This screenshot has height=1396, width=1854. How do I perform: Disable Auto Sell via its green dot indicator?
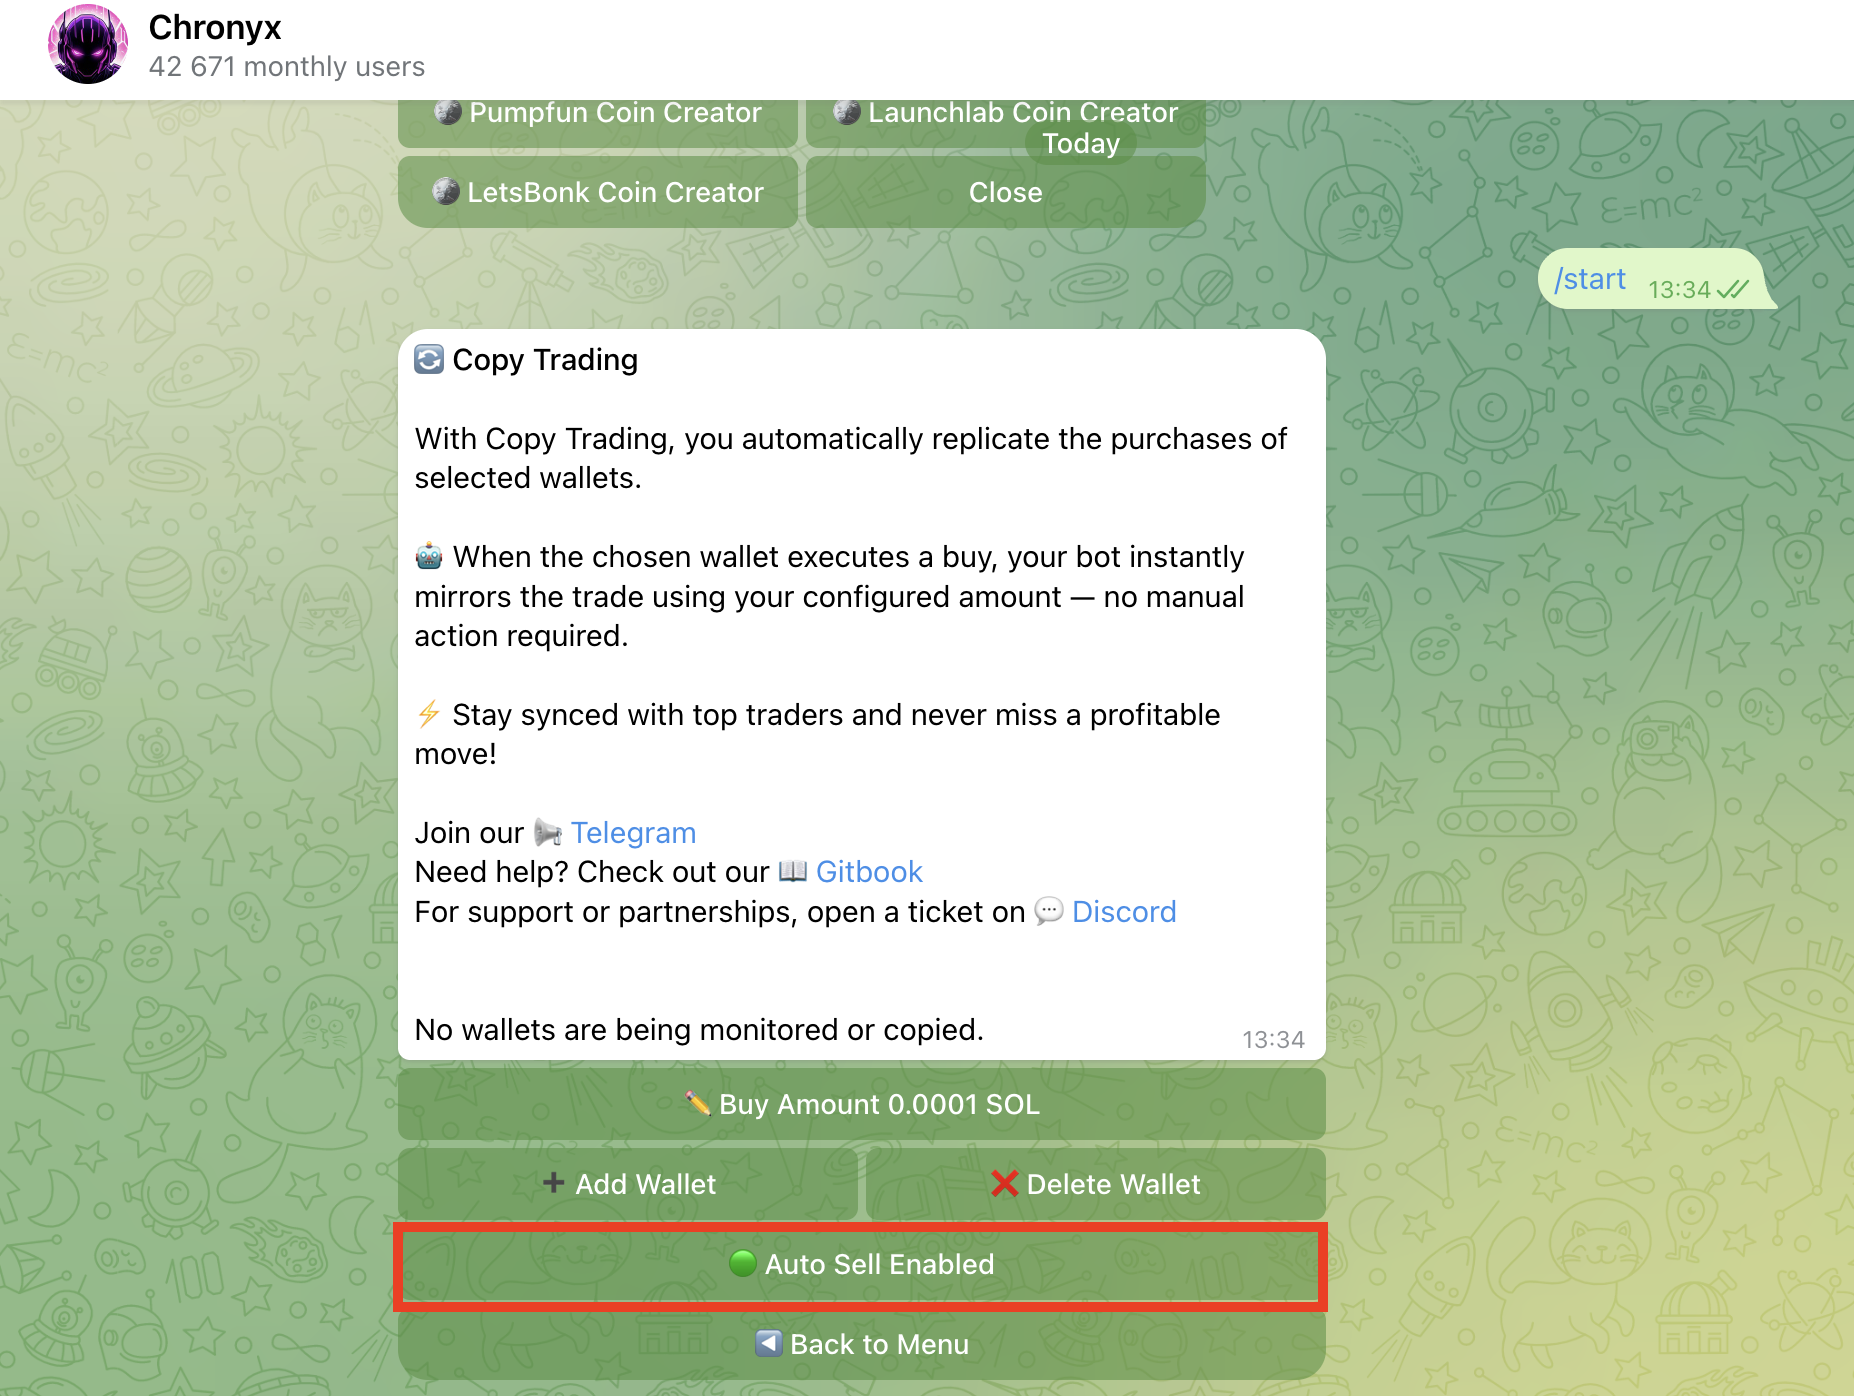[x=742, y=1264]
